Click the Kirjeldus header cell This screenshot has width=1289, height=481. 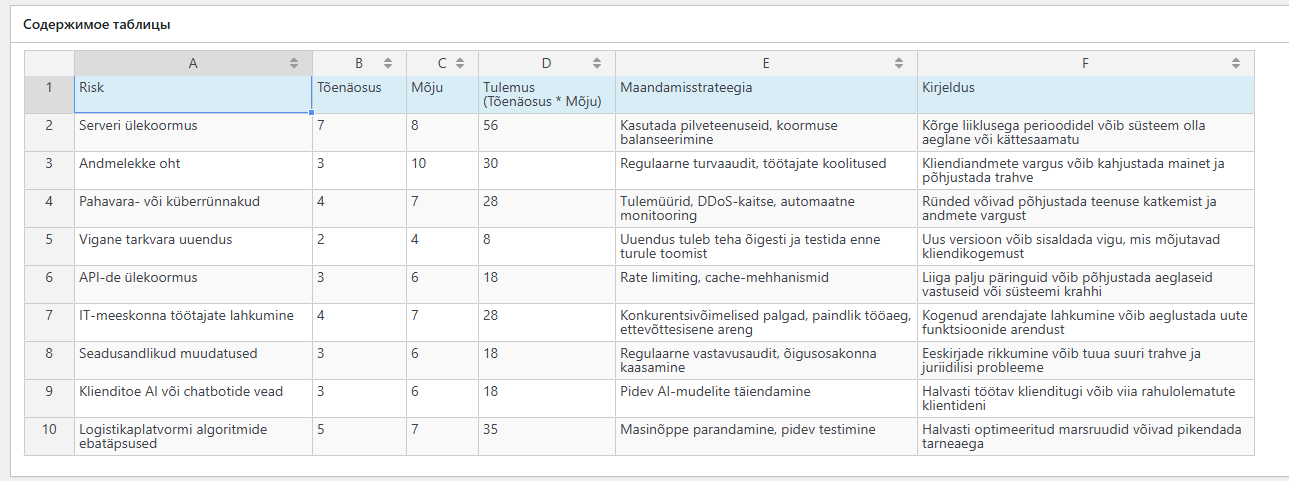tap(1085, 95)
